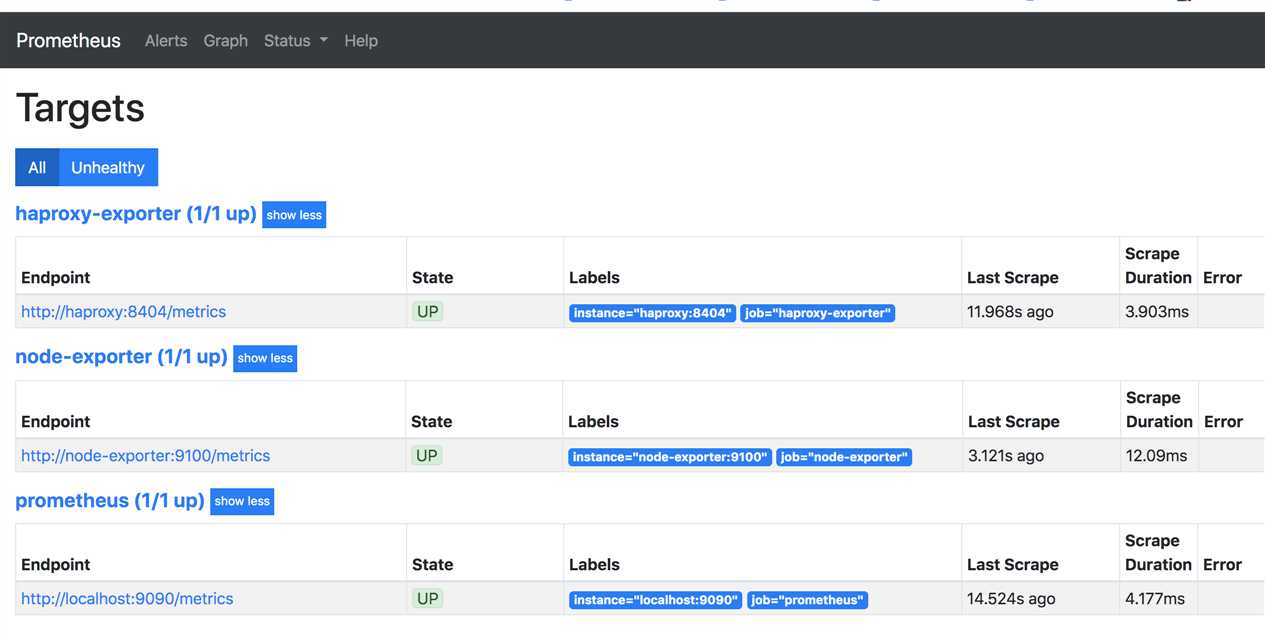
Task: Open http://haproxy:8404/metrics endpoint
Action: (124, 312)
